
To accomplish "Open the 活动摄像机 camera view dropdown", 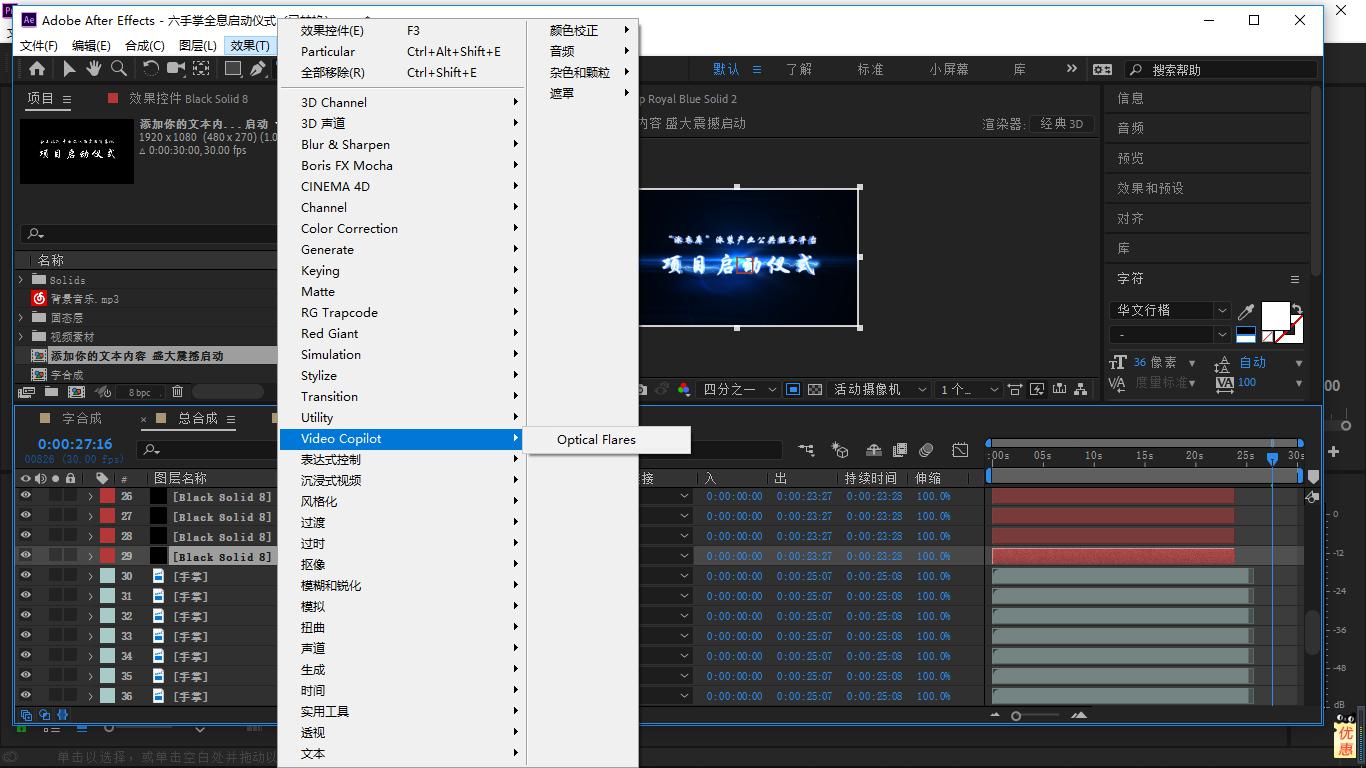I will [x=880, y=389].
